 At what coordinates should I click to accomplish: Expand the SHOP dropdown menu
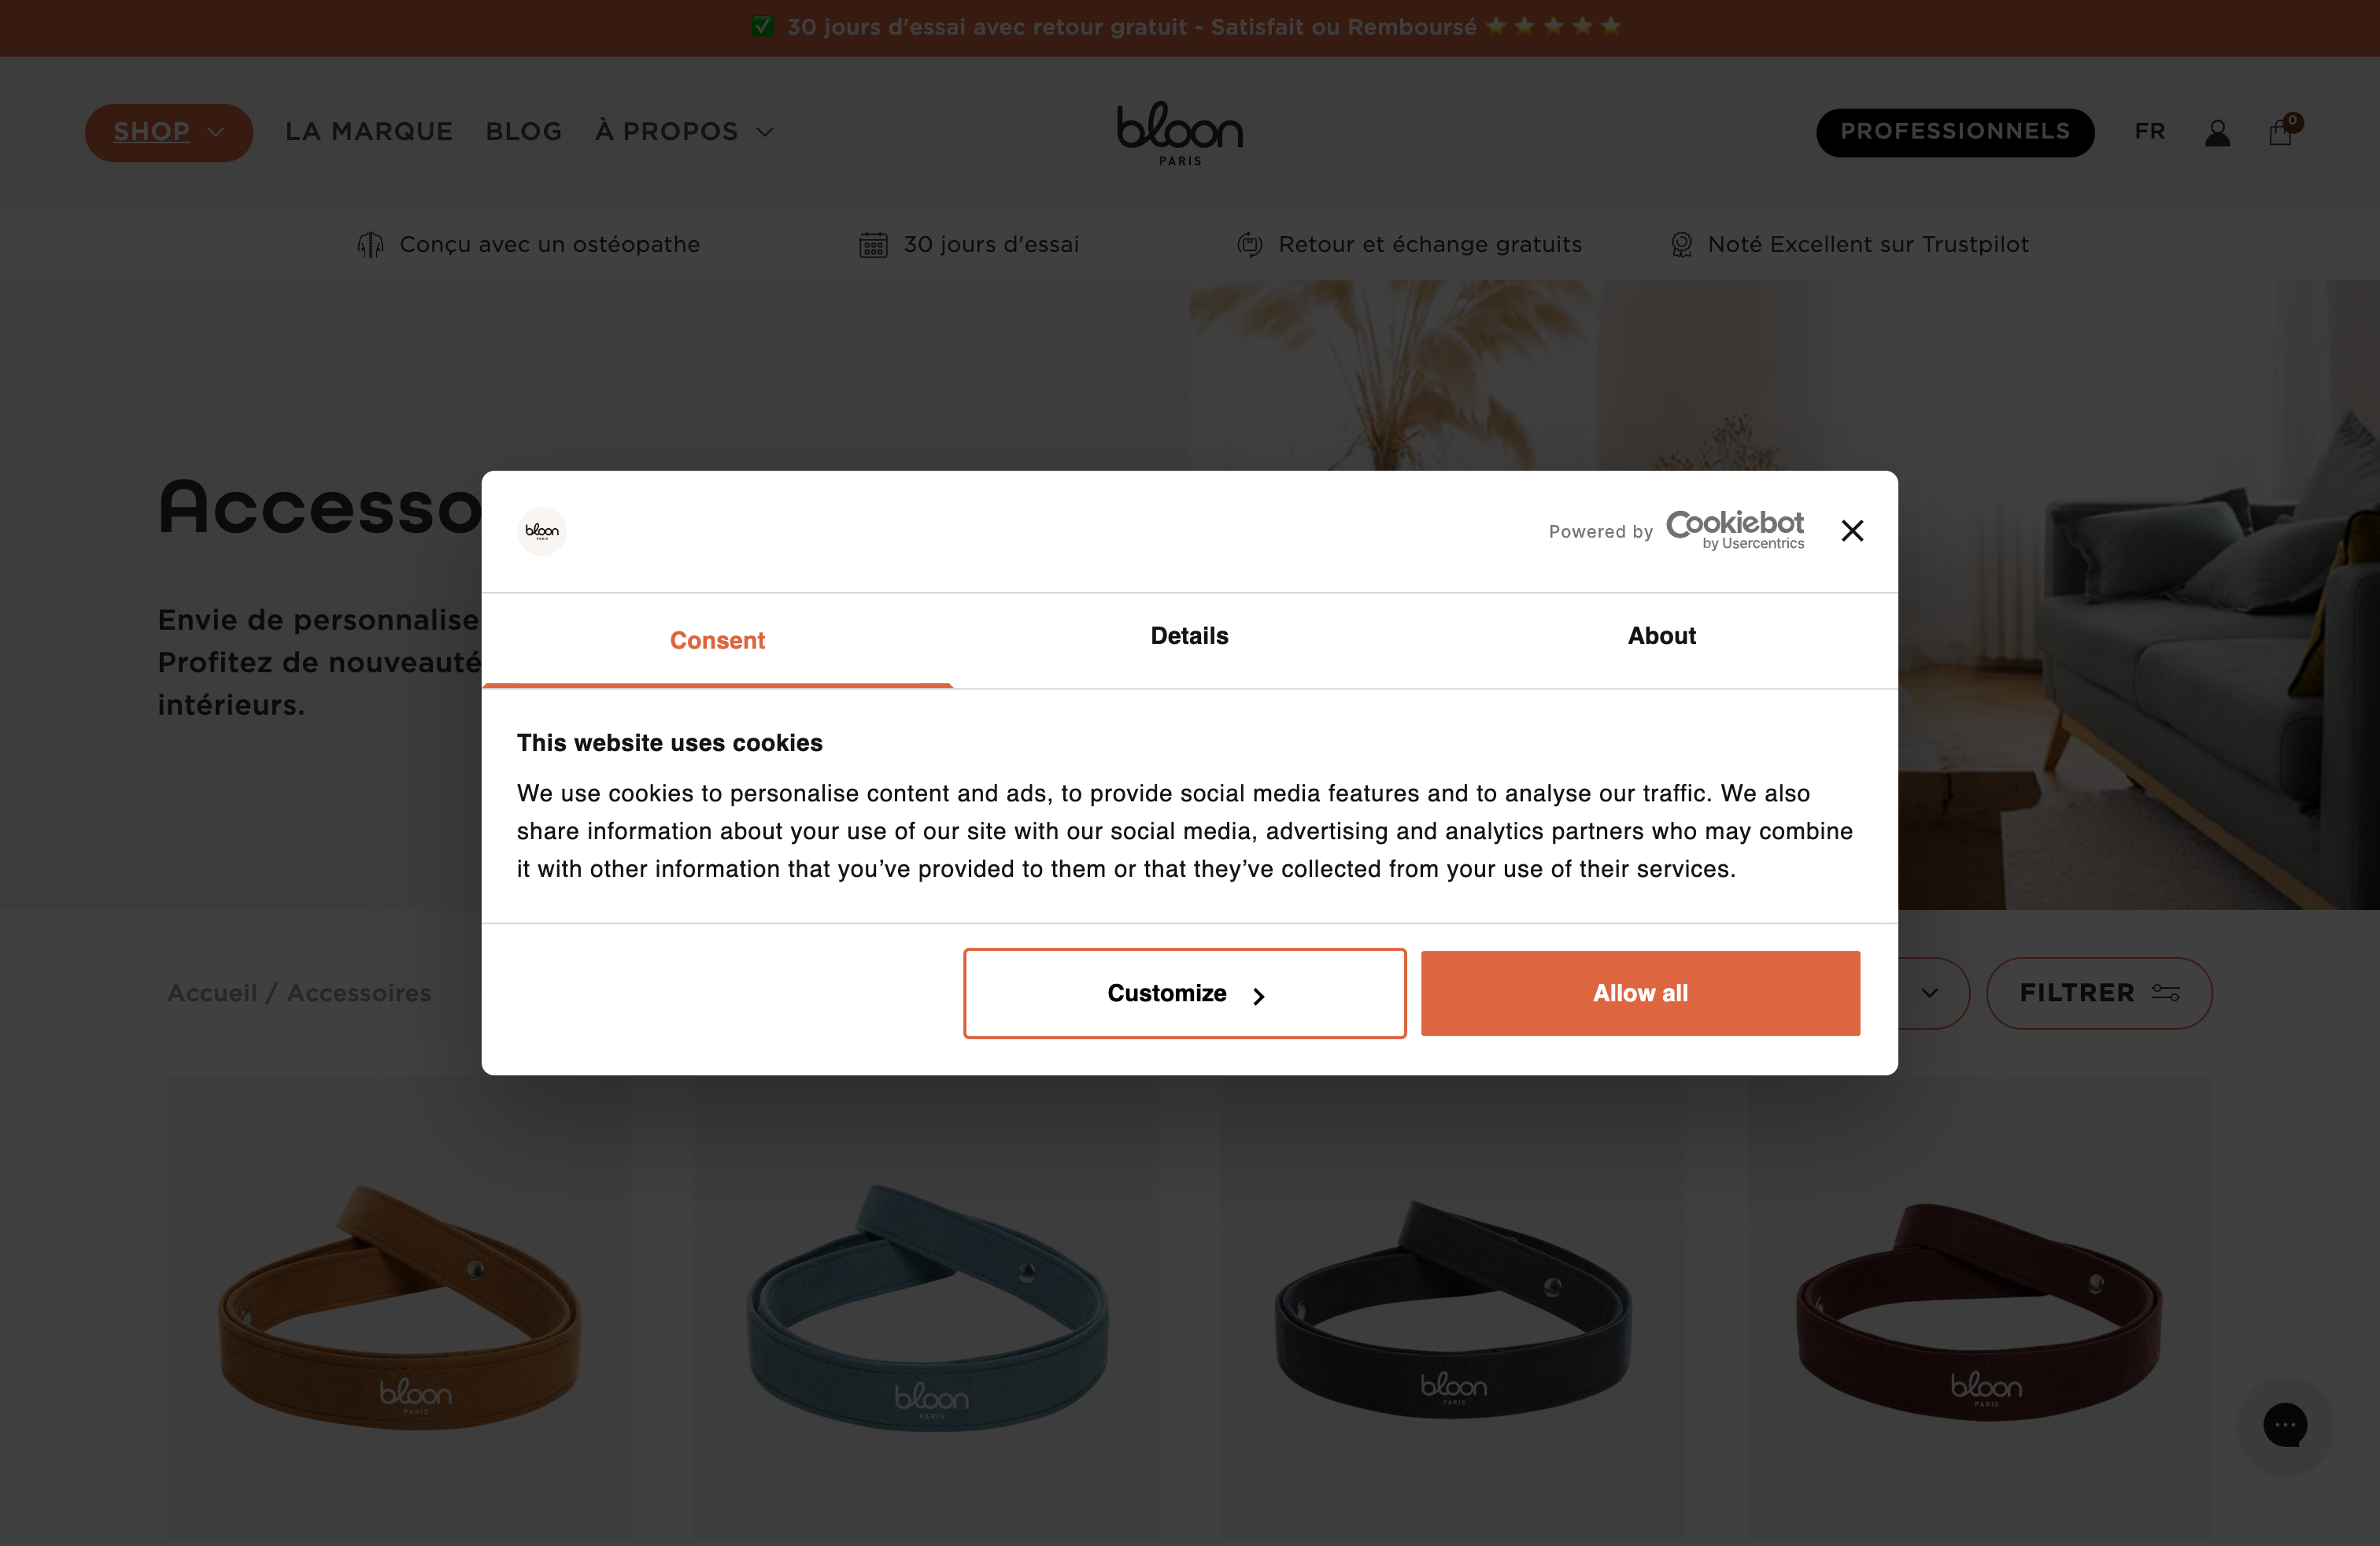169,132
